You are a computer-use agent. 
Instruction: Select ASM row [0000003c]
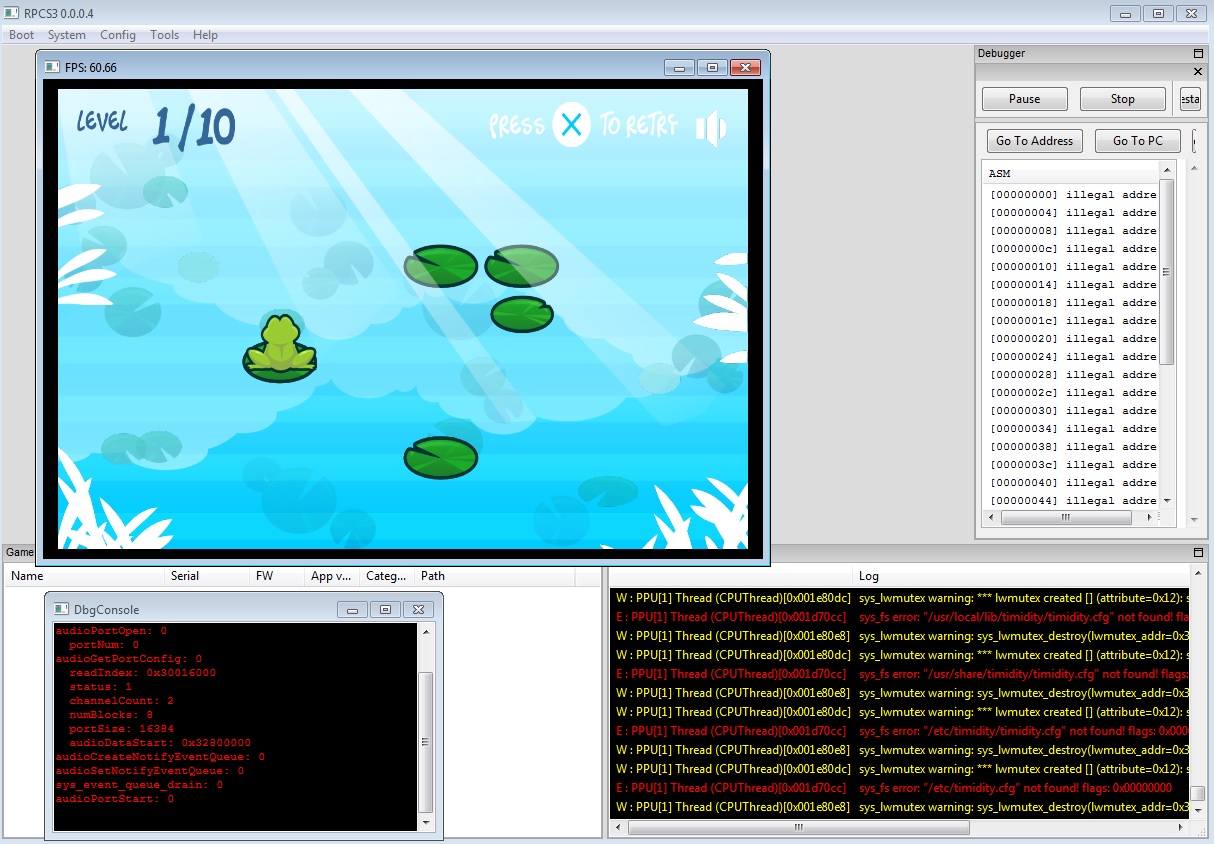[x=1072, y=465]
